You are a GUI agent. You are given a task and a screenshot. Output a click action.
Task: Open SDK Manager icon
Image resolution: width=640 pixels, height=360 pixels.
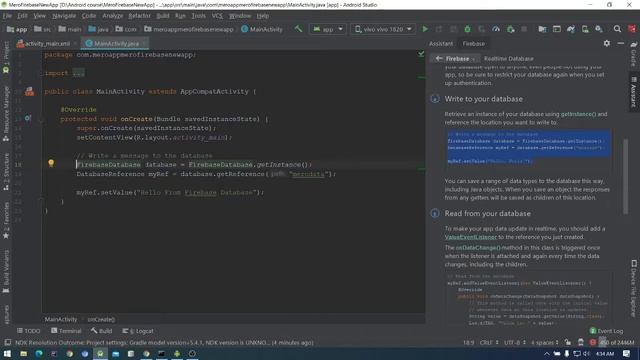[599, 29]
